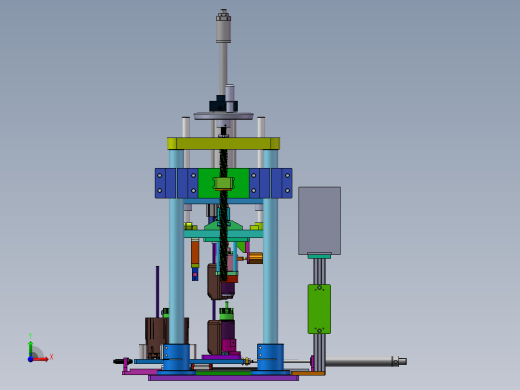Select the purple base plate at the bottom

click(x=223, y=378)
